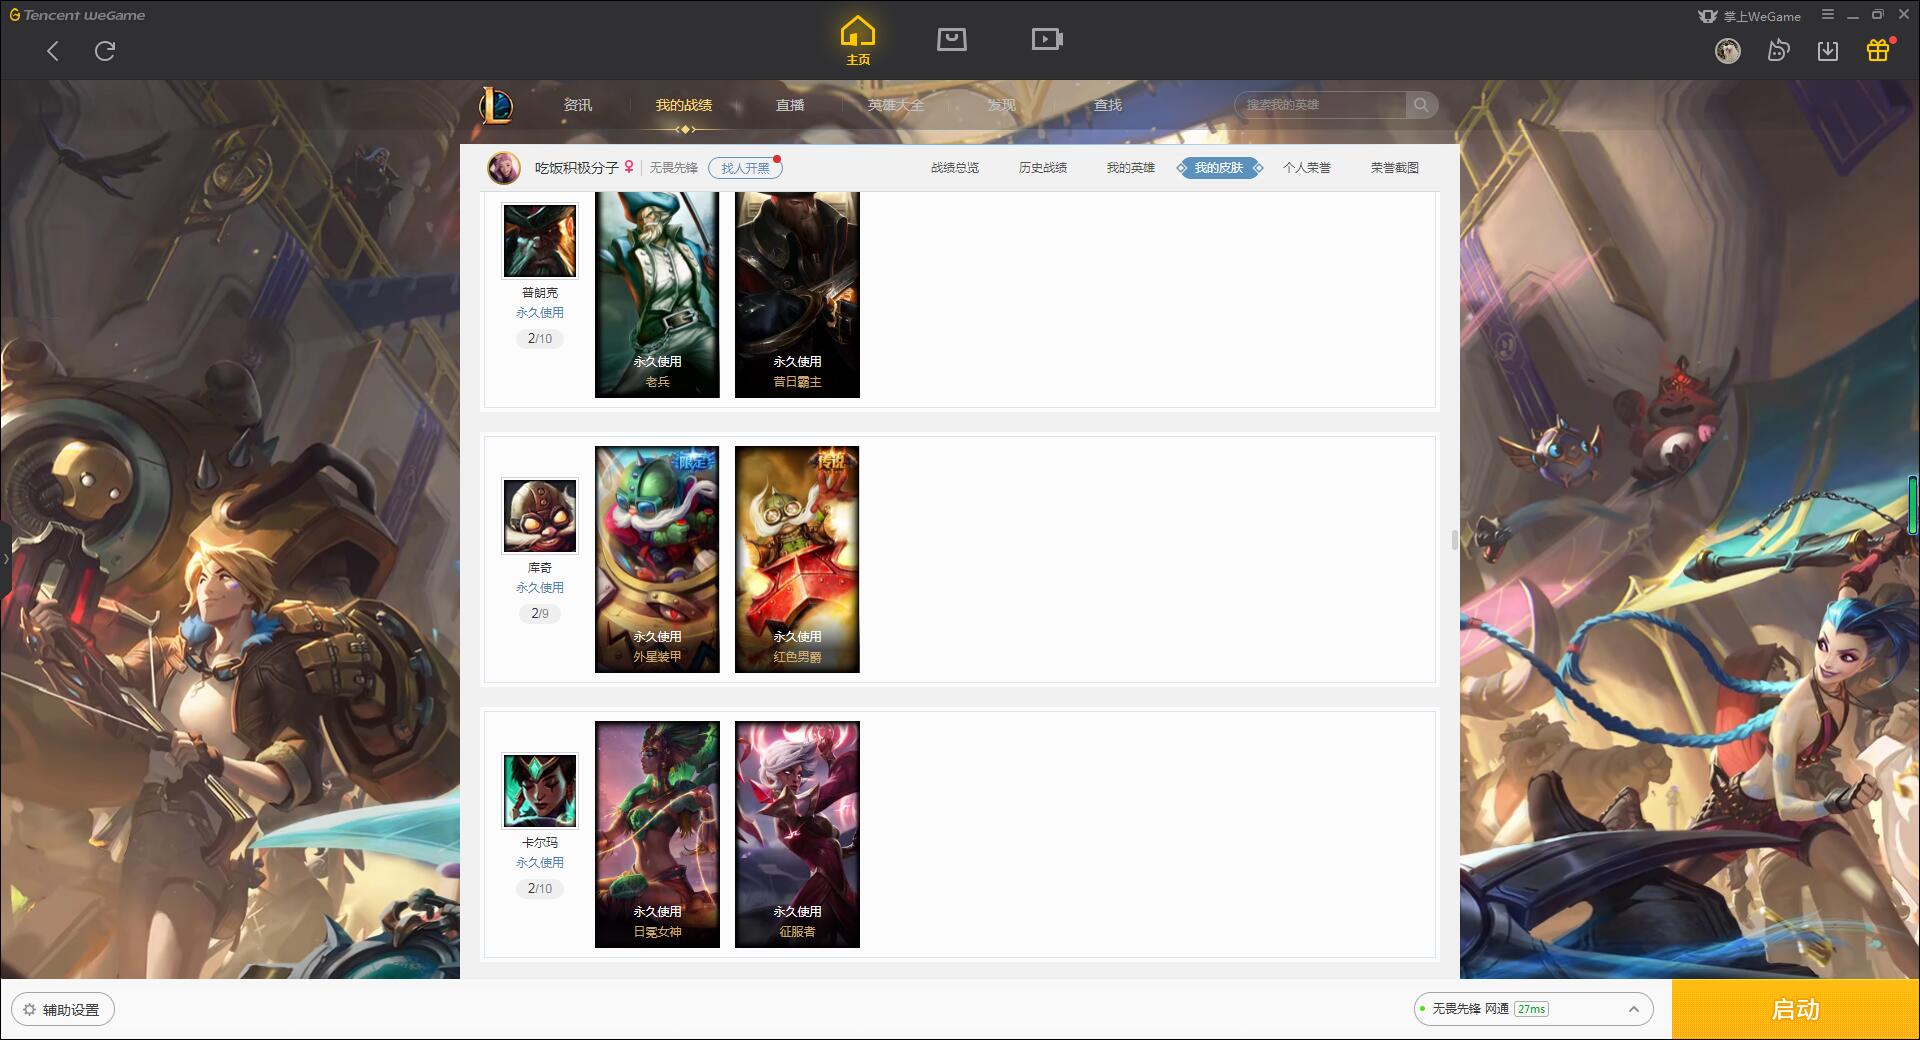Open the 征服者 skin card
The width and height of the screenshot is (1920, 1040).
797,834
